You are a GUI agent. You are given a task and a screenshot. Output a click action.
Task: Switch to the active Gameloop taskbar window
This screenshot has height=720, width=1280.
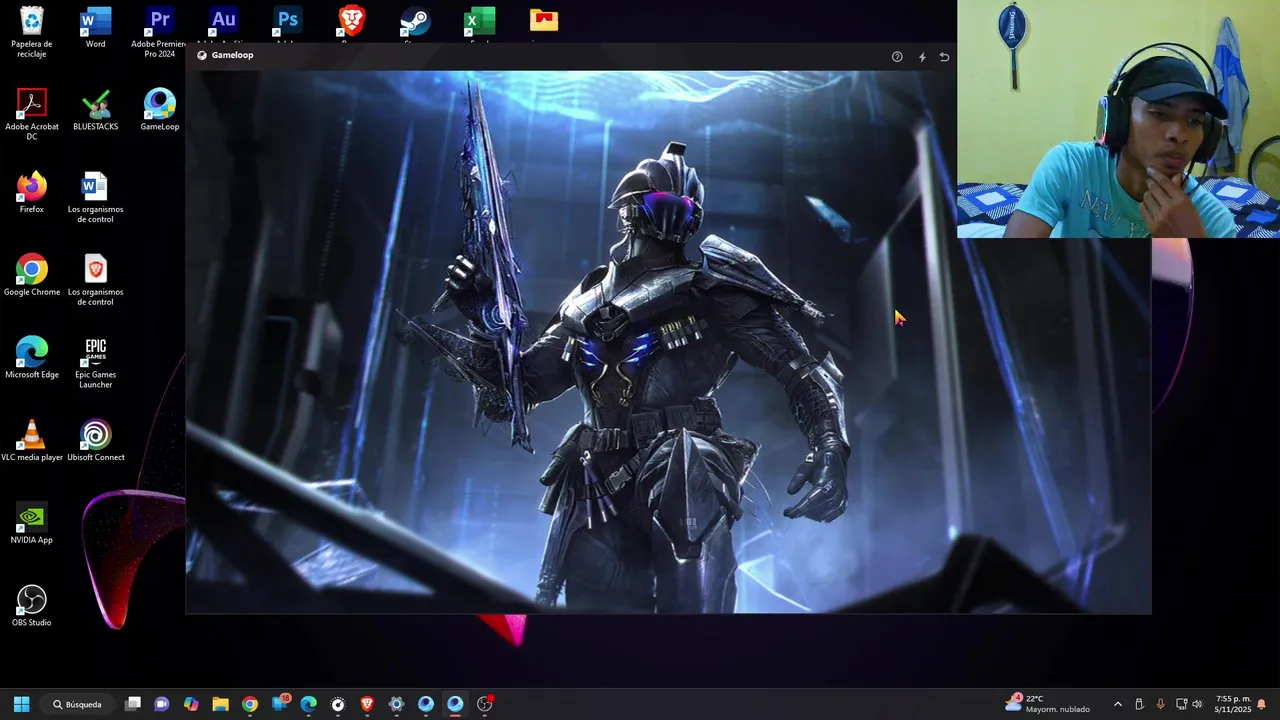(455, 704)
